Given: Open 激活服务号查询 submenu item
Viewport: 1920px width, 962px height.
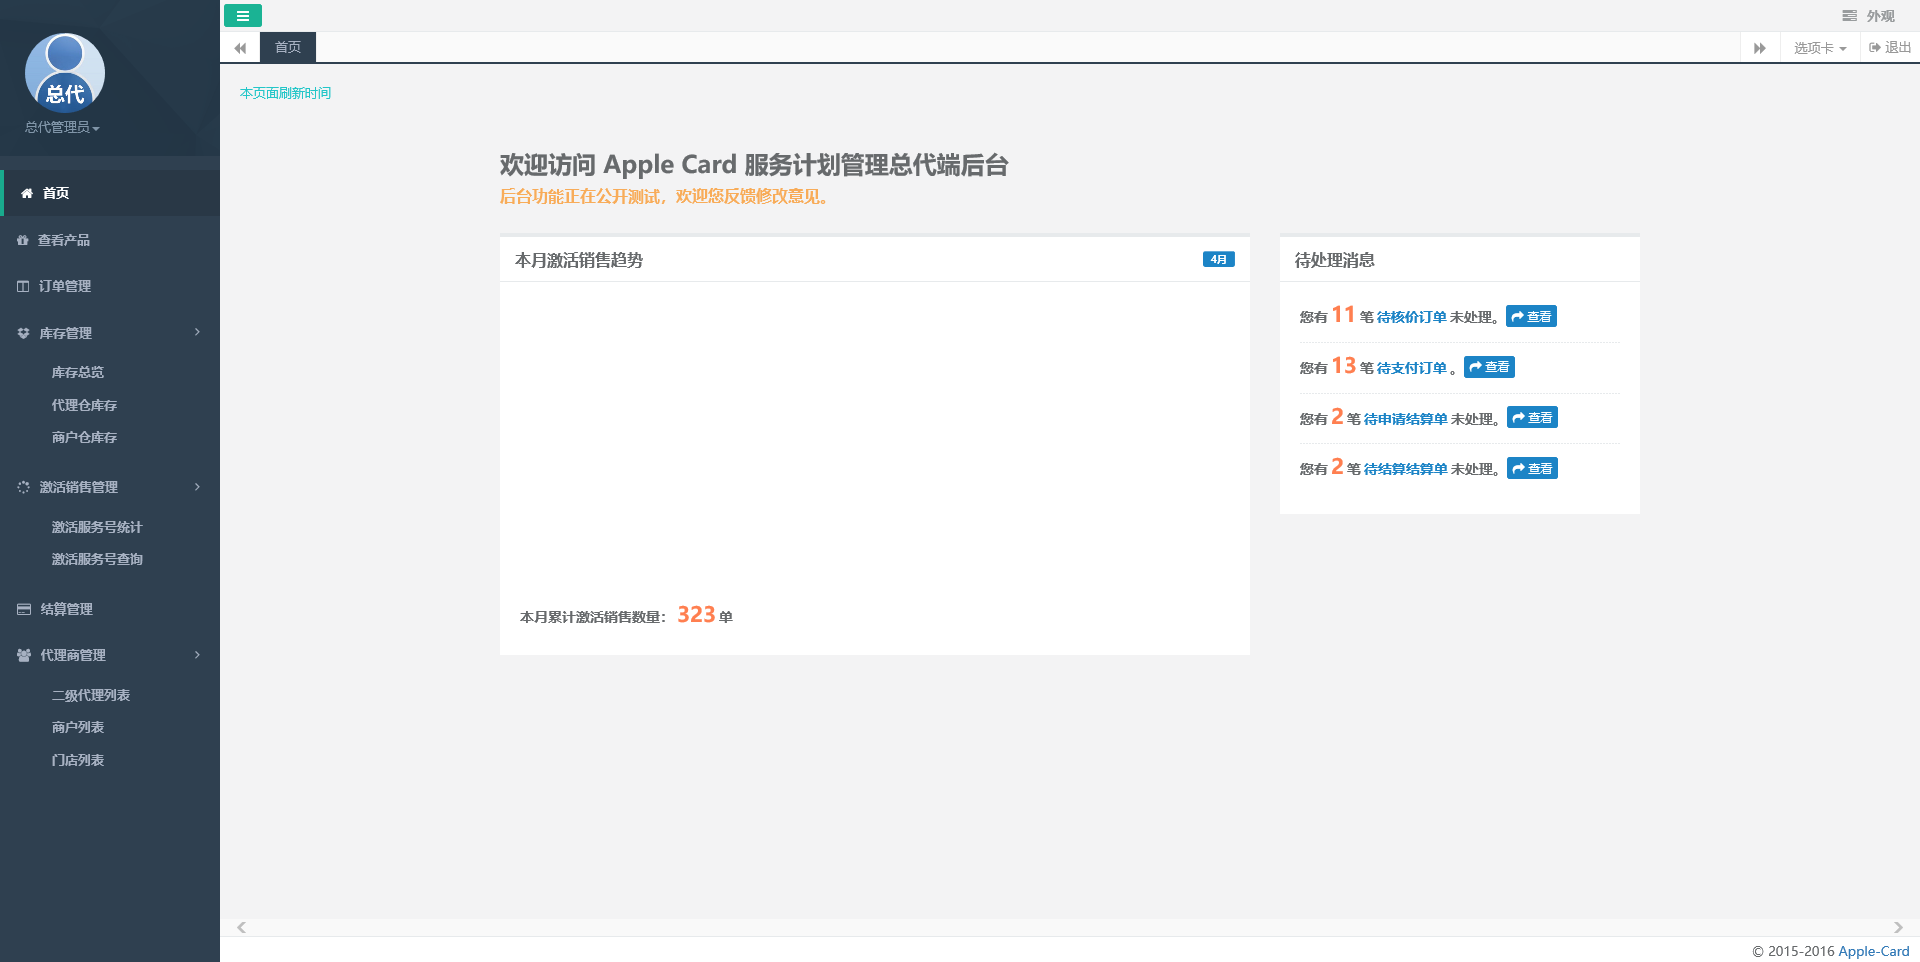Looking at the screenshot, I should click(97, 559).
